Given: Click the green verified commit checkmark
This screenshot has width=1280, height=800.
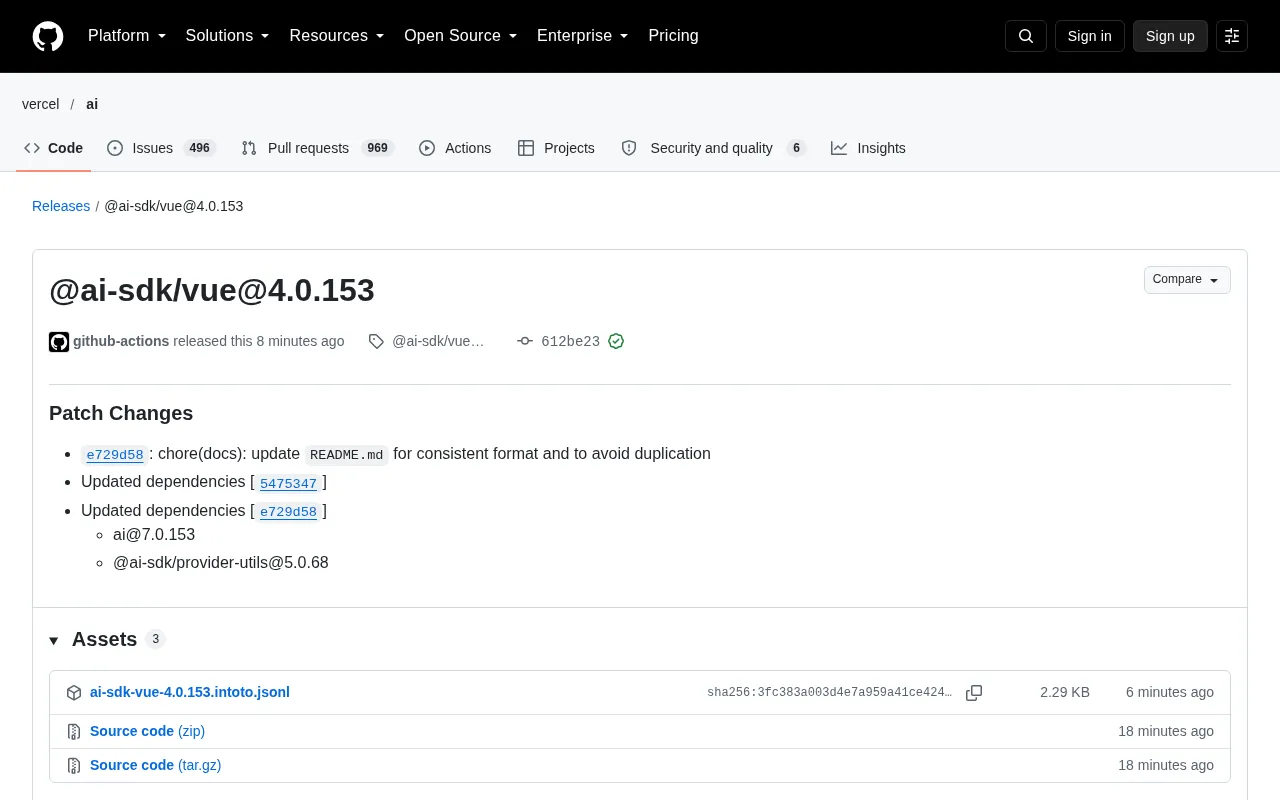Looking at the screenshot, I should point(616,341).
